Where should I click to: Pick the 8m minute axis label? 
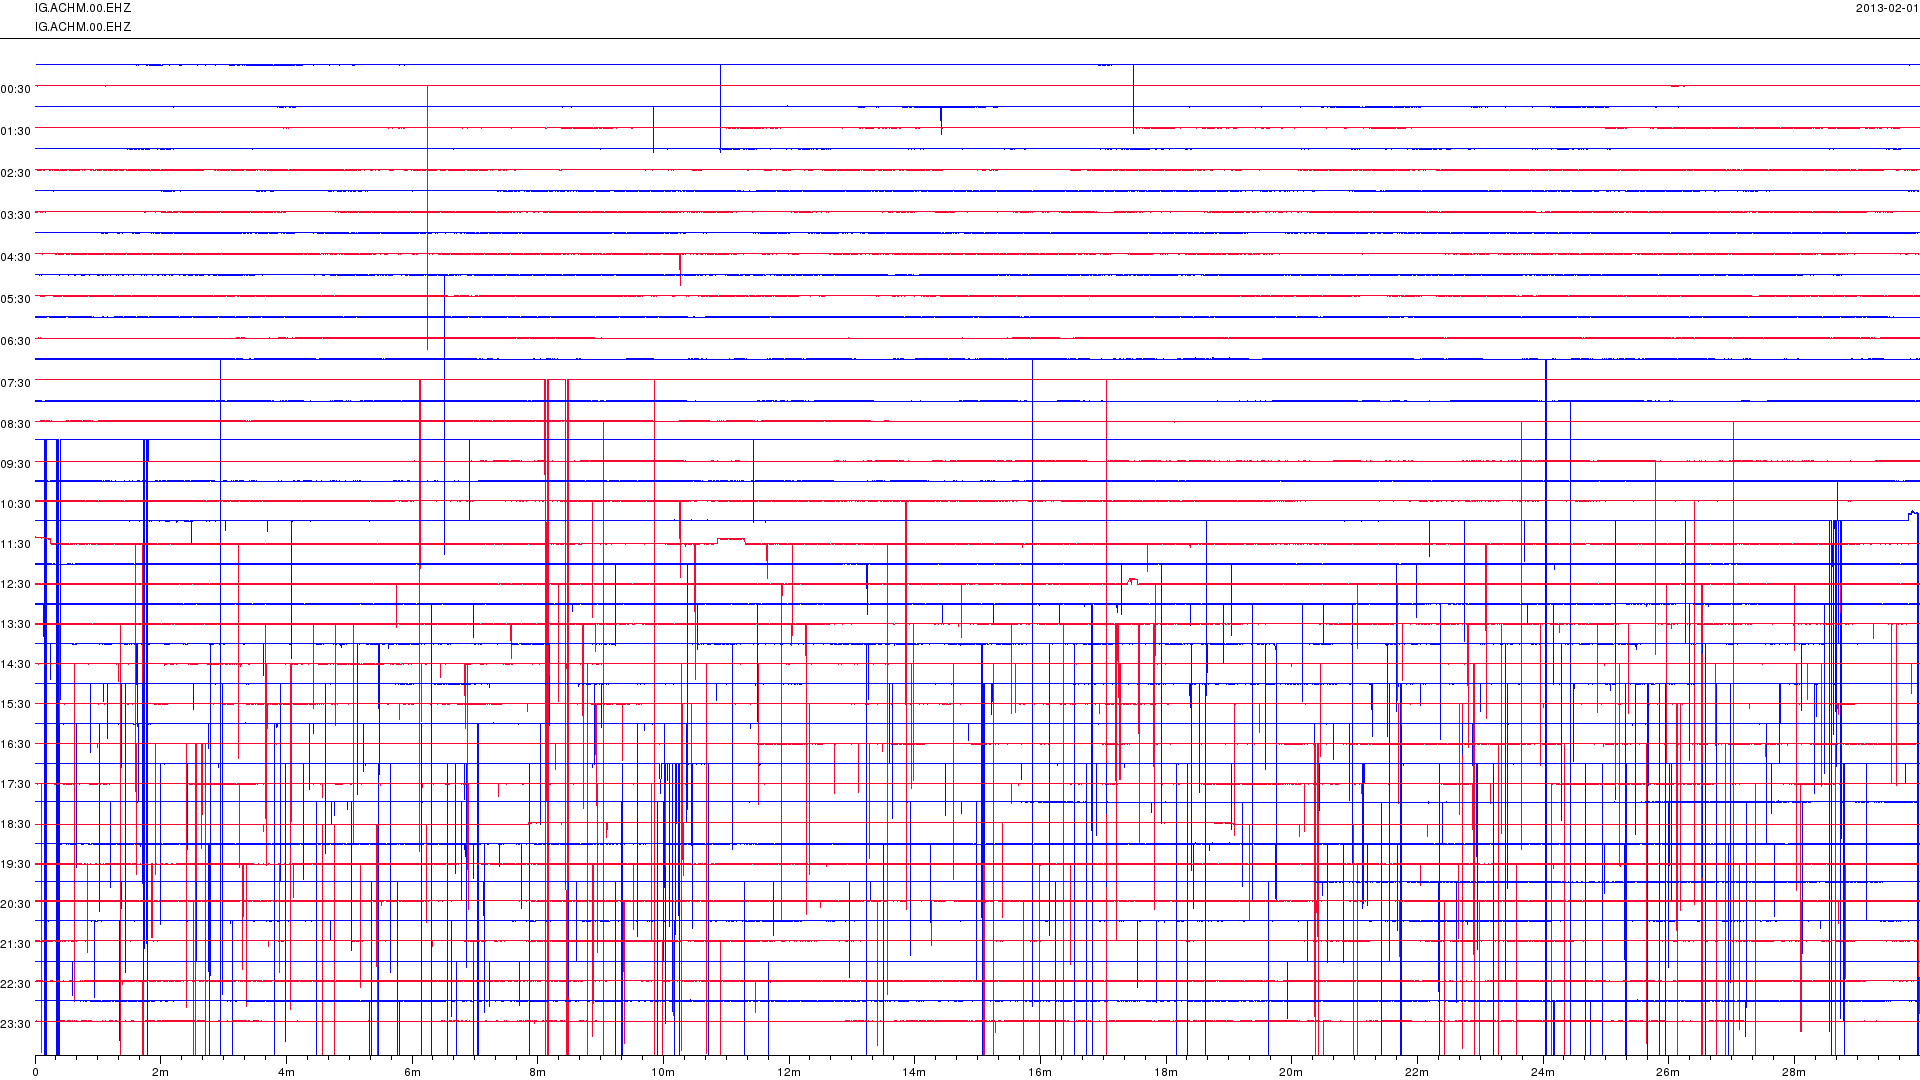point(538,1073)
